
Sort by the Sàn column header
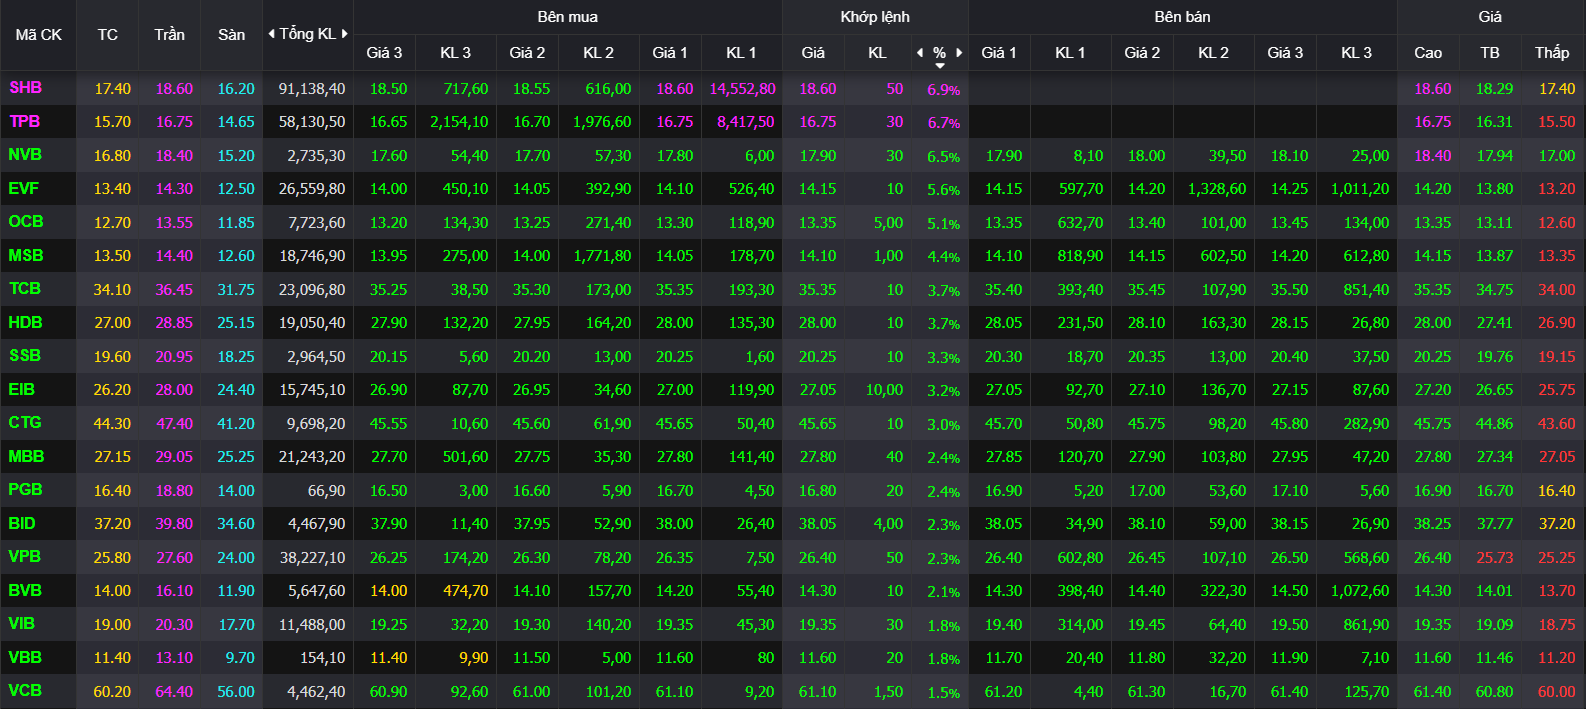pos(231,35)
